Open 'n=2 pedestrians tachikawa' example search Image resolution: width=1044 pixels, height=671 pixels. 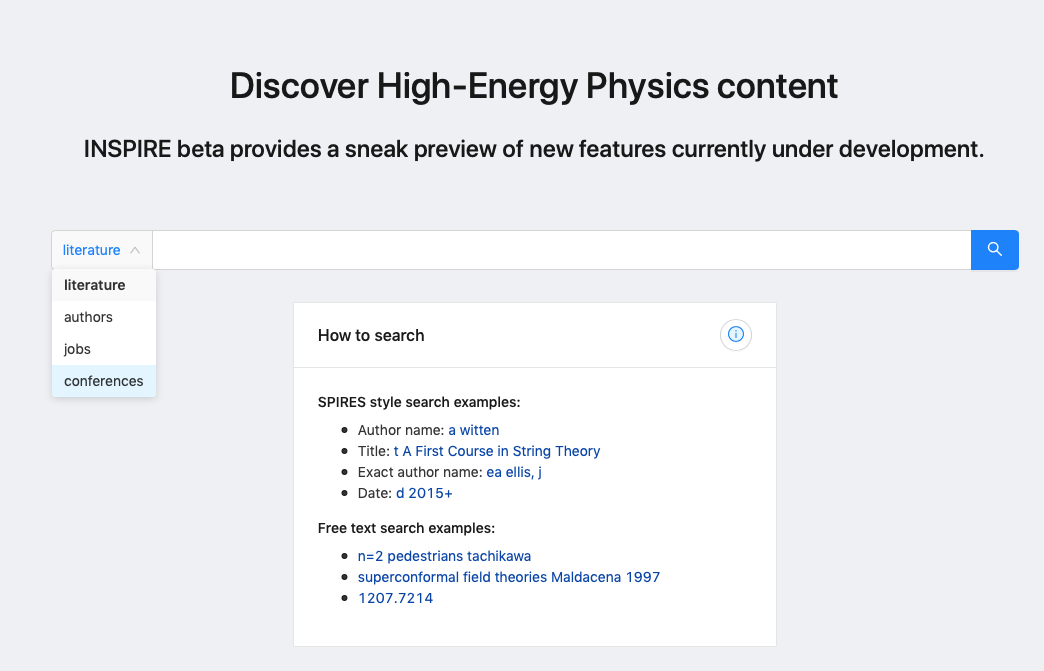click(444, 556)
